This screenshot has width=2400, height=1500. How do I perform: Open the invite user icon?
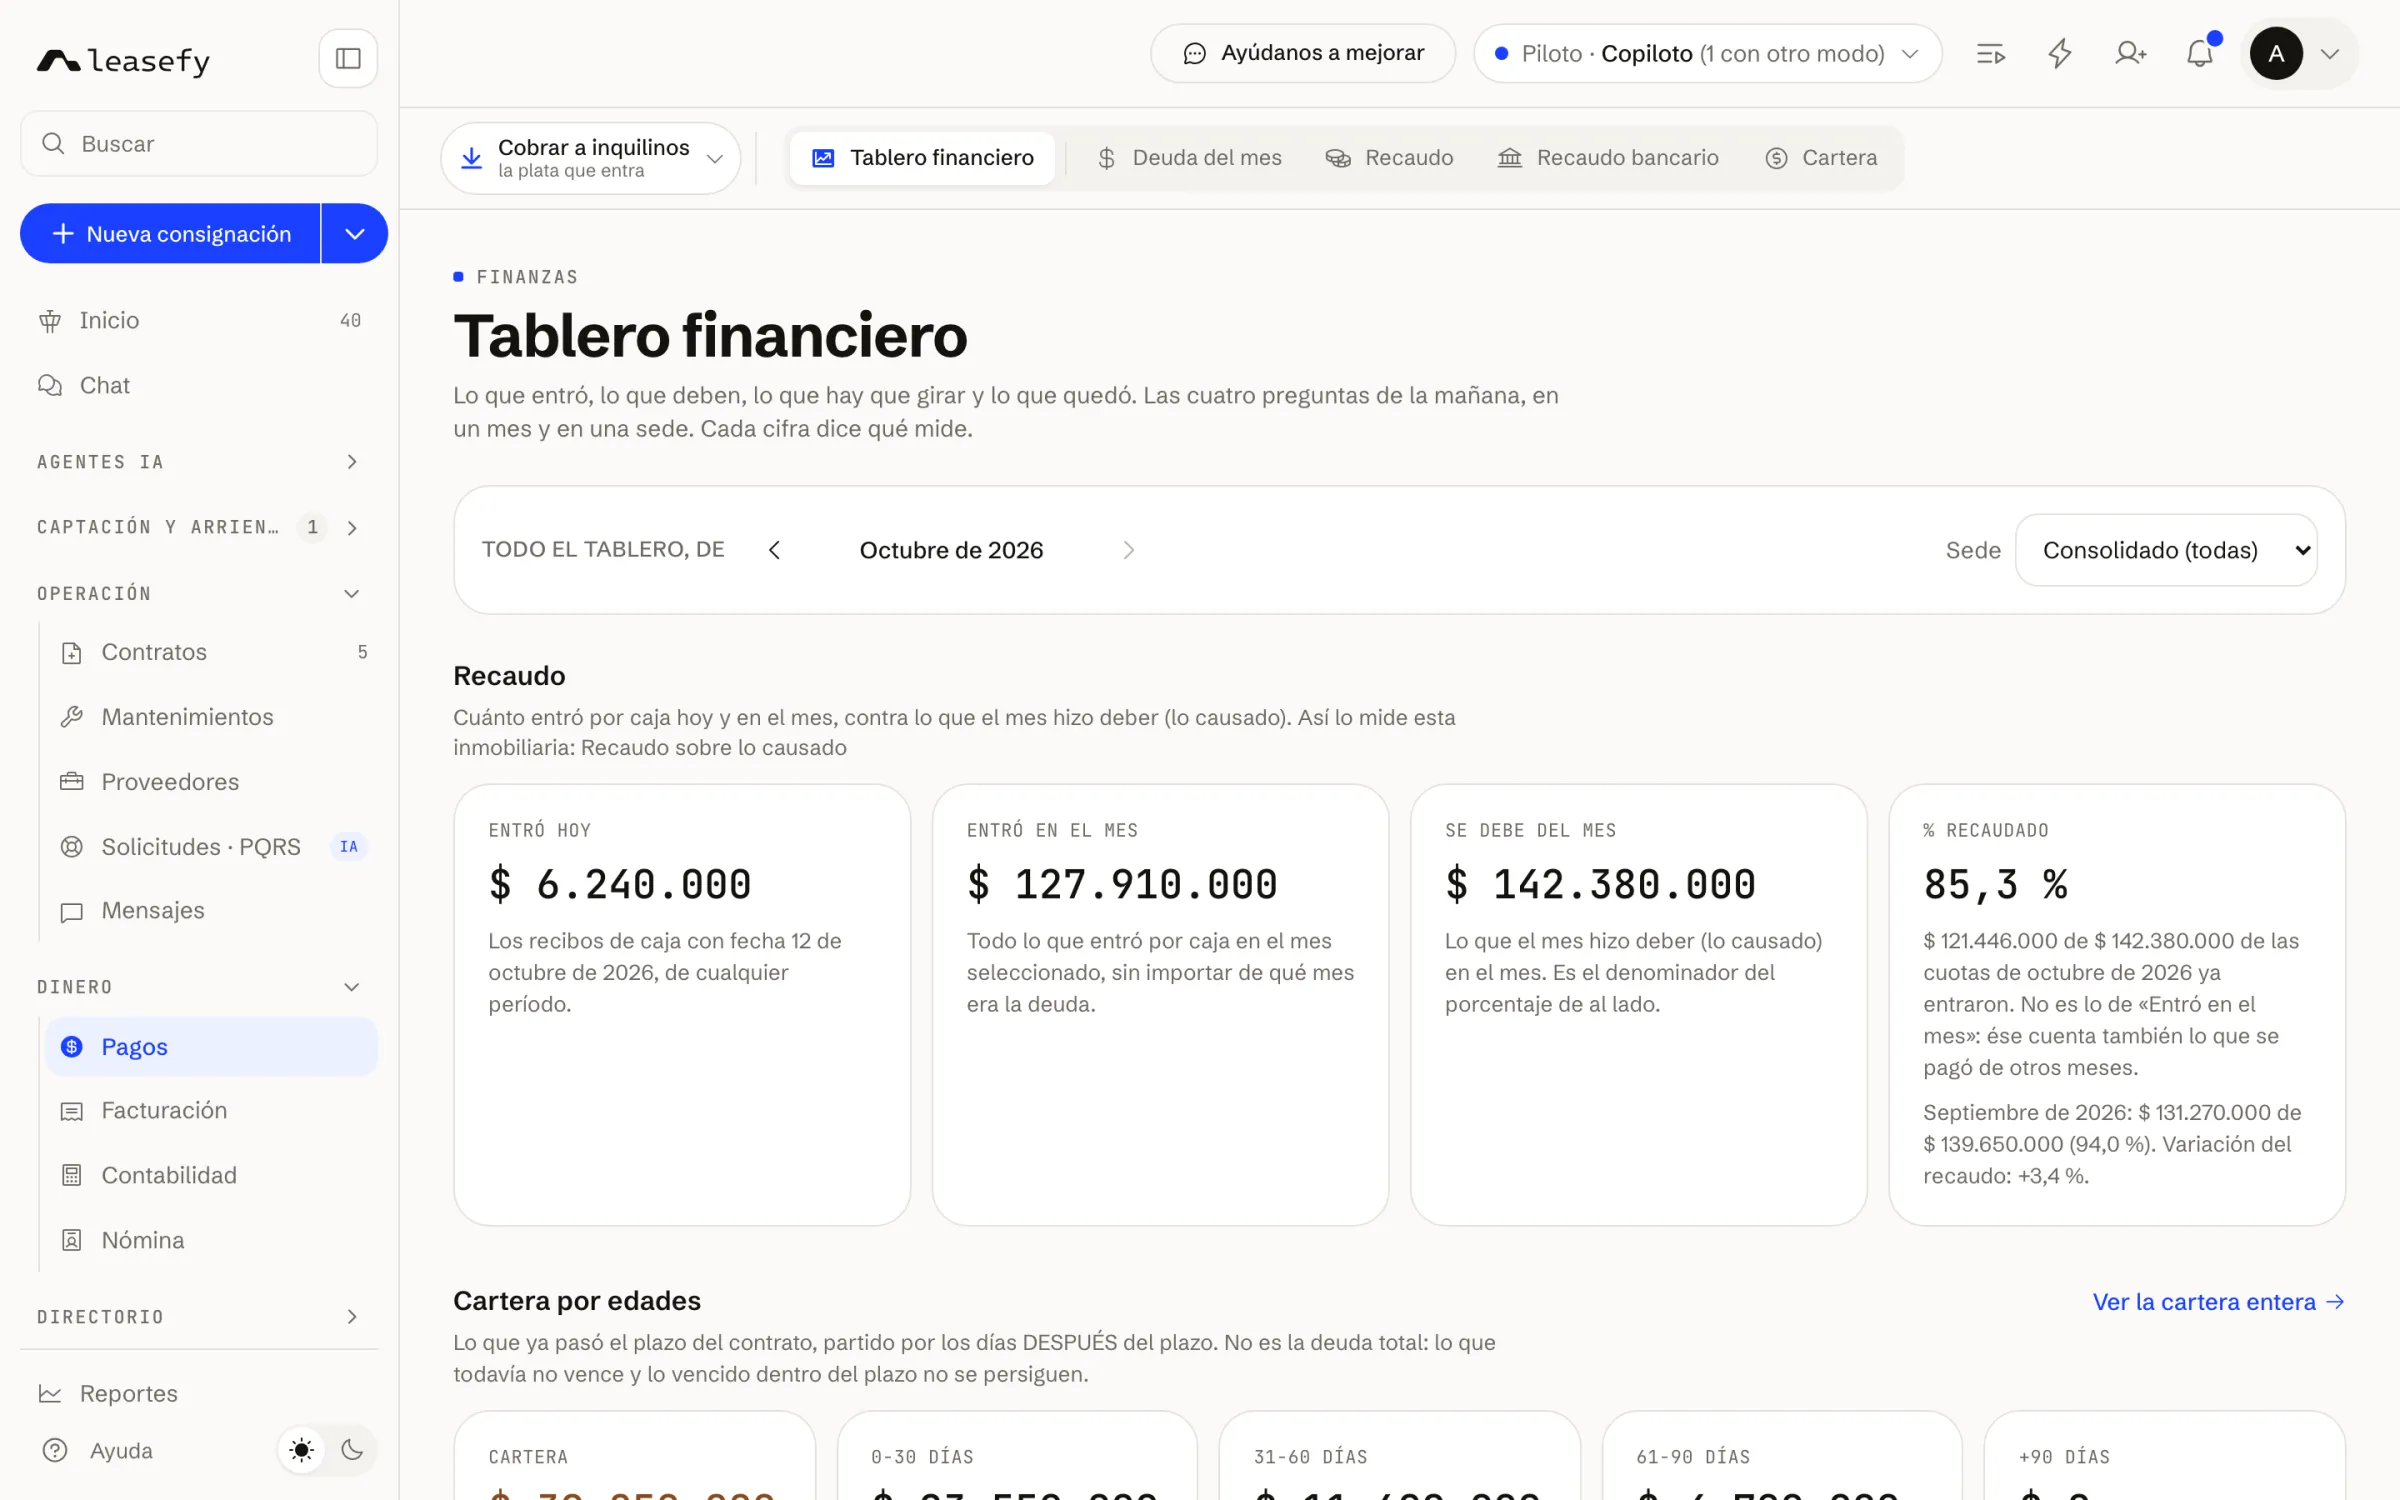(x=2130, y=54)
